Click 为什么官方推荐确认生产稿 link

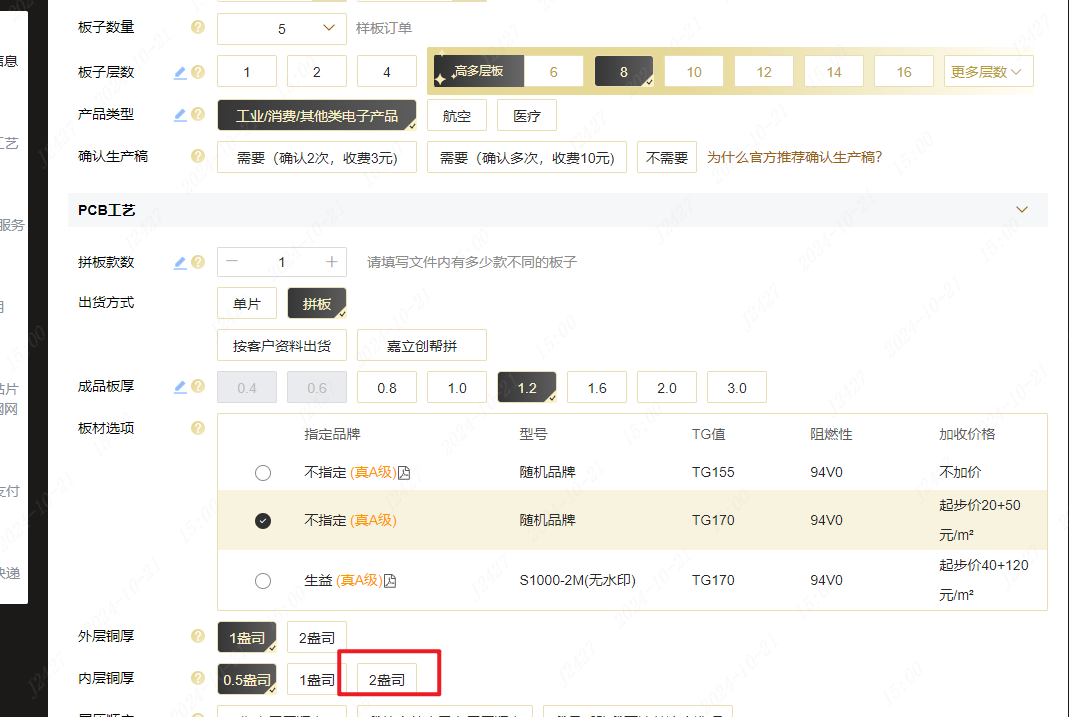(x=794, y=158)
